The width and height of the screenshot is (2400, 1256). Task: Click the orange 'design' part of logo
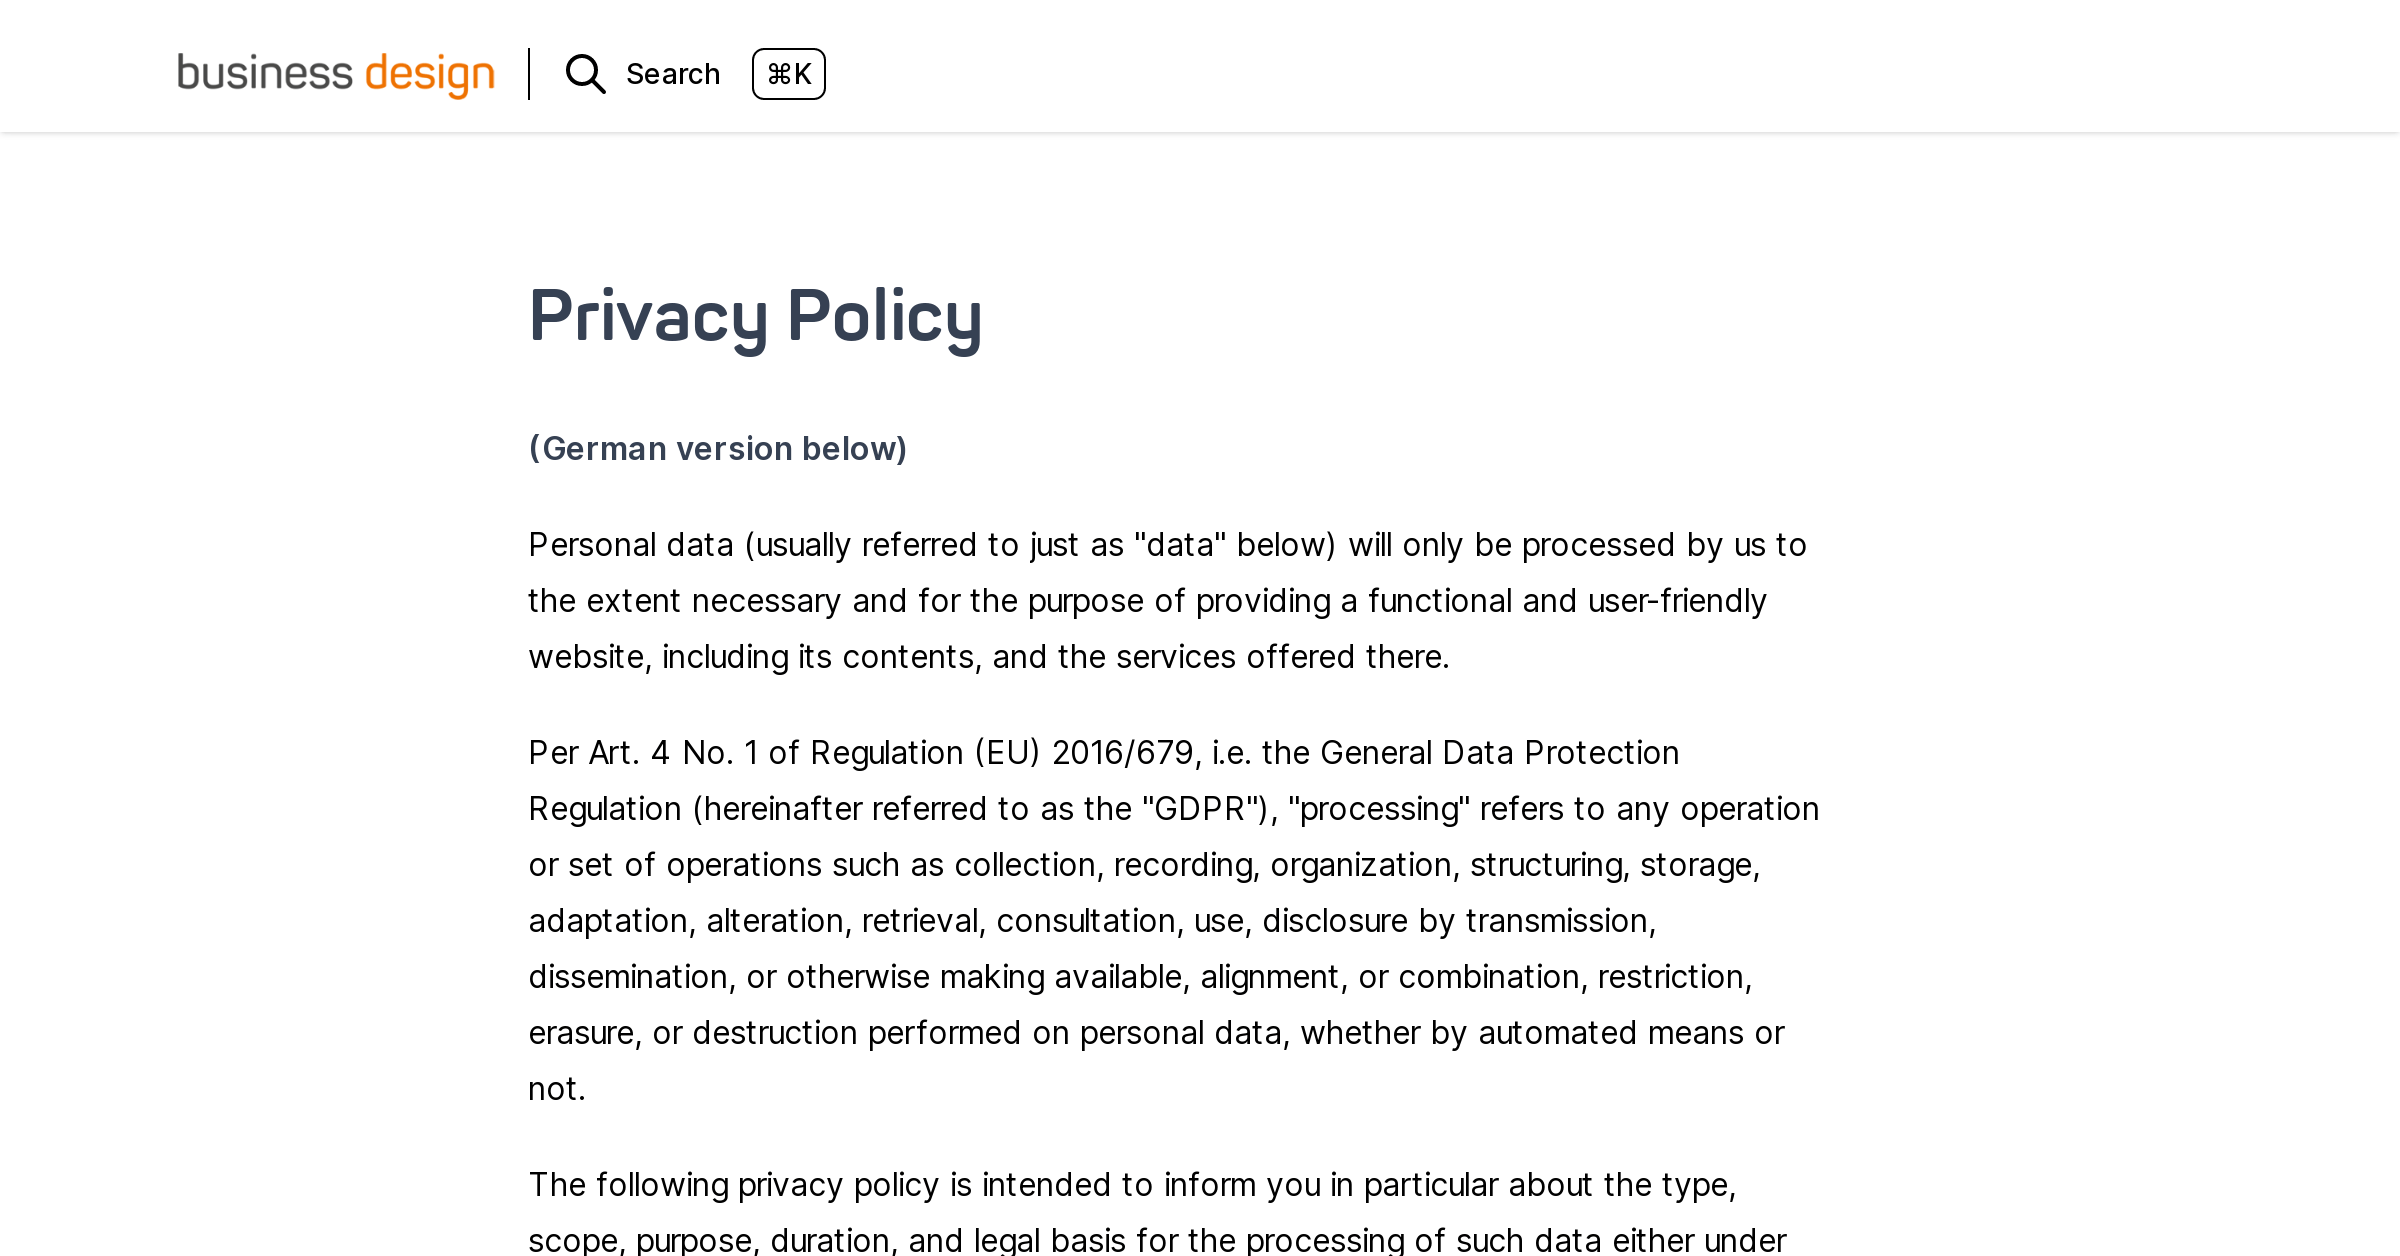pyautogui.click(x=430, y=74)
